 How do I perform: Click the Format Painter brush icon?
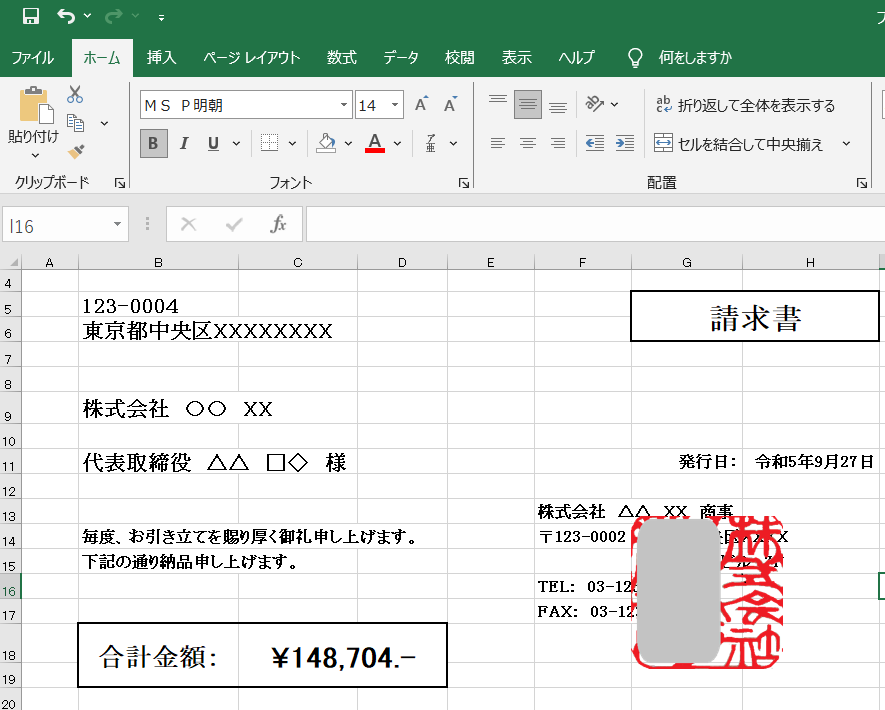(75, 152)
